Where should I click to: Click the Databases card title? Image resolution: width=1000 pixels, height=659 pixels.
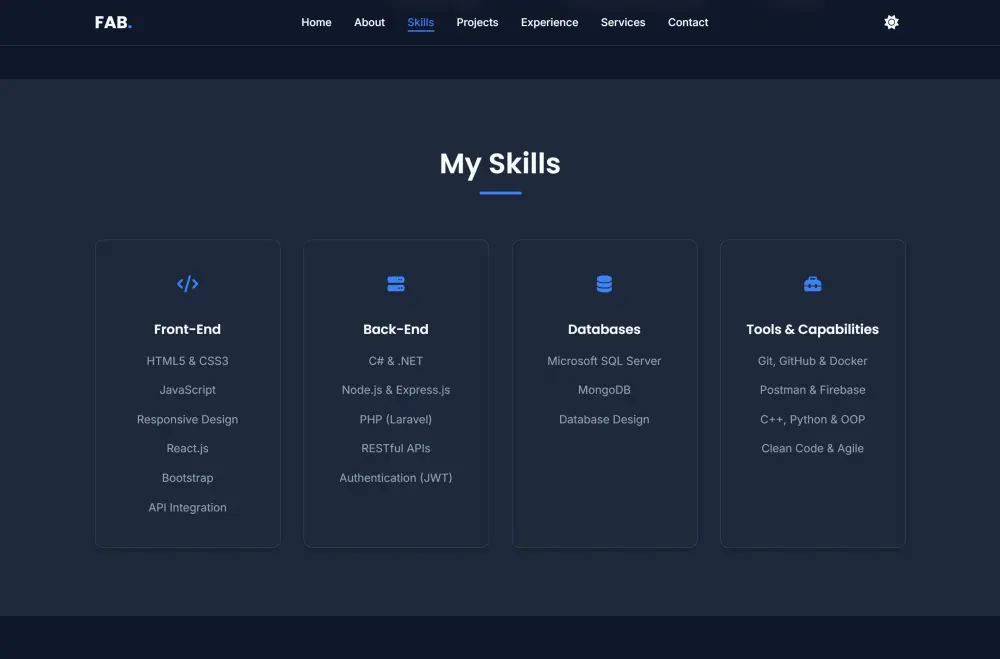click(604, 329)
